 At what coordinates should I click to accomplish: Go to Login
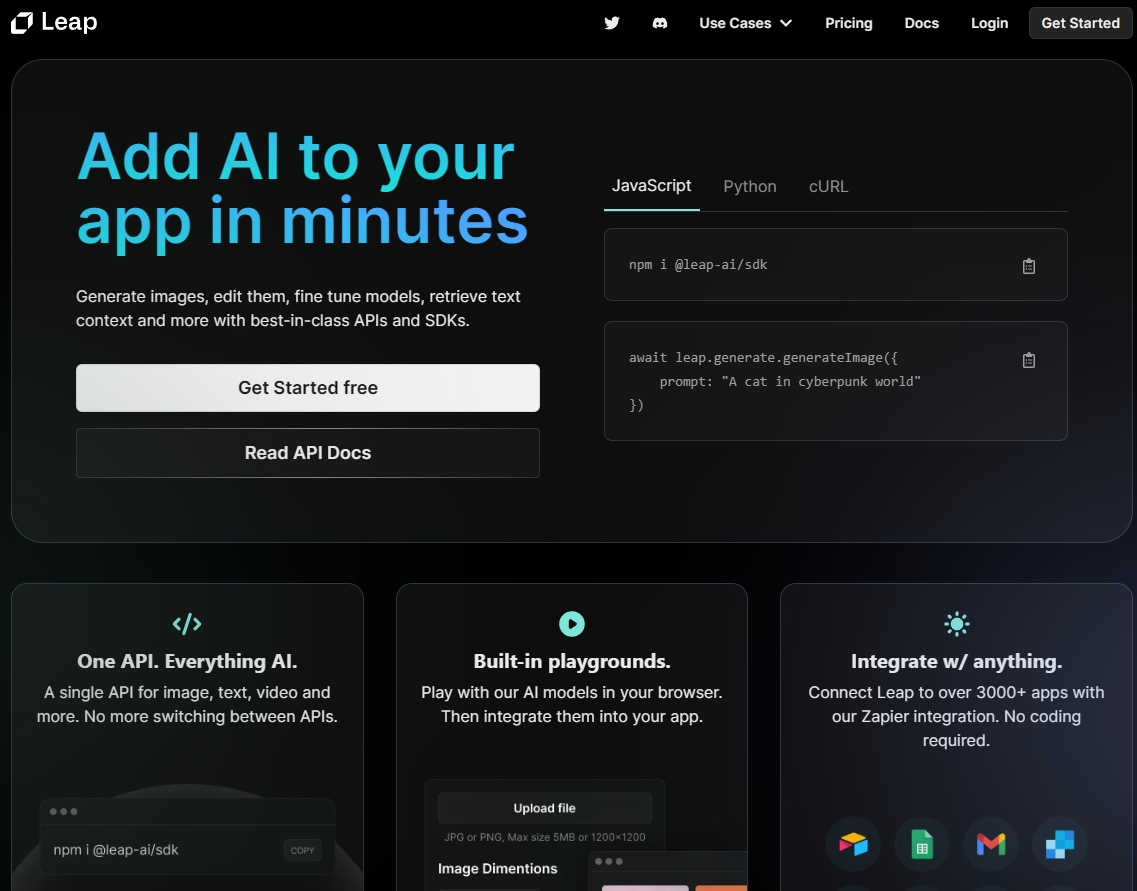pyautogui.click(x=989, y=23)
